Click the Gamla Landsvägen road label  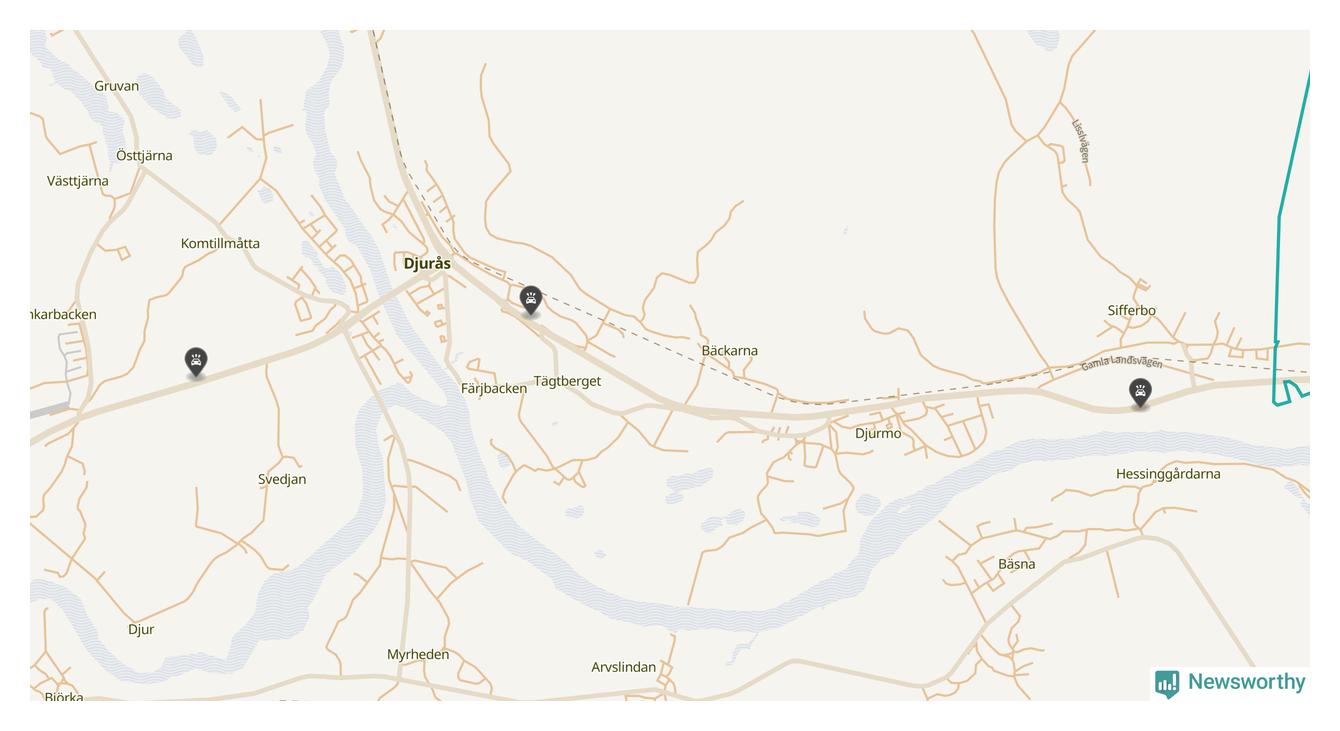click(x=1121, y=363)
